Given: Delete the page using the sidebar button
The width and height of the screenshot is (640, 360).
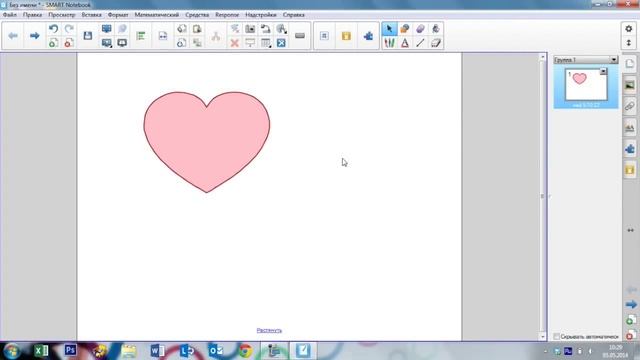Looking at the screenshot, I should point(631,335).
